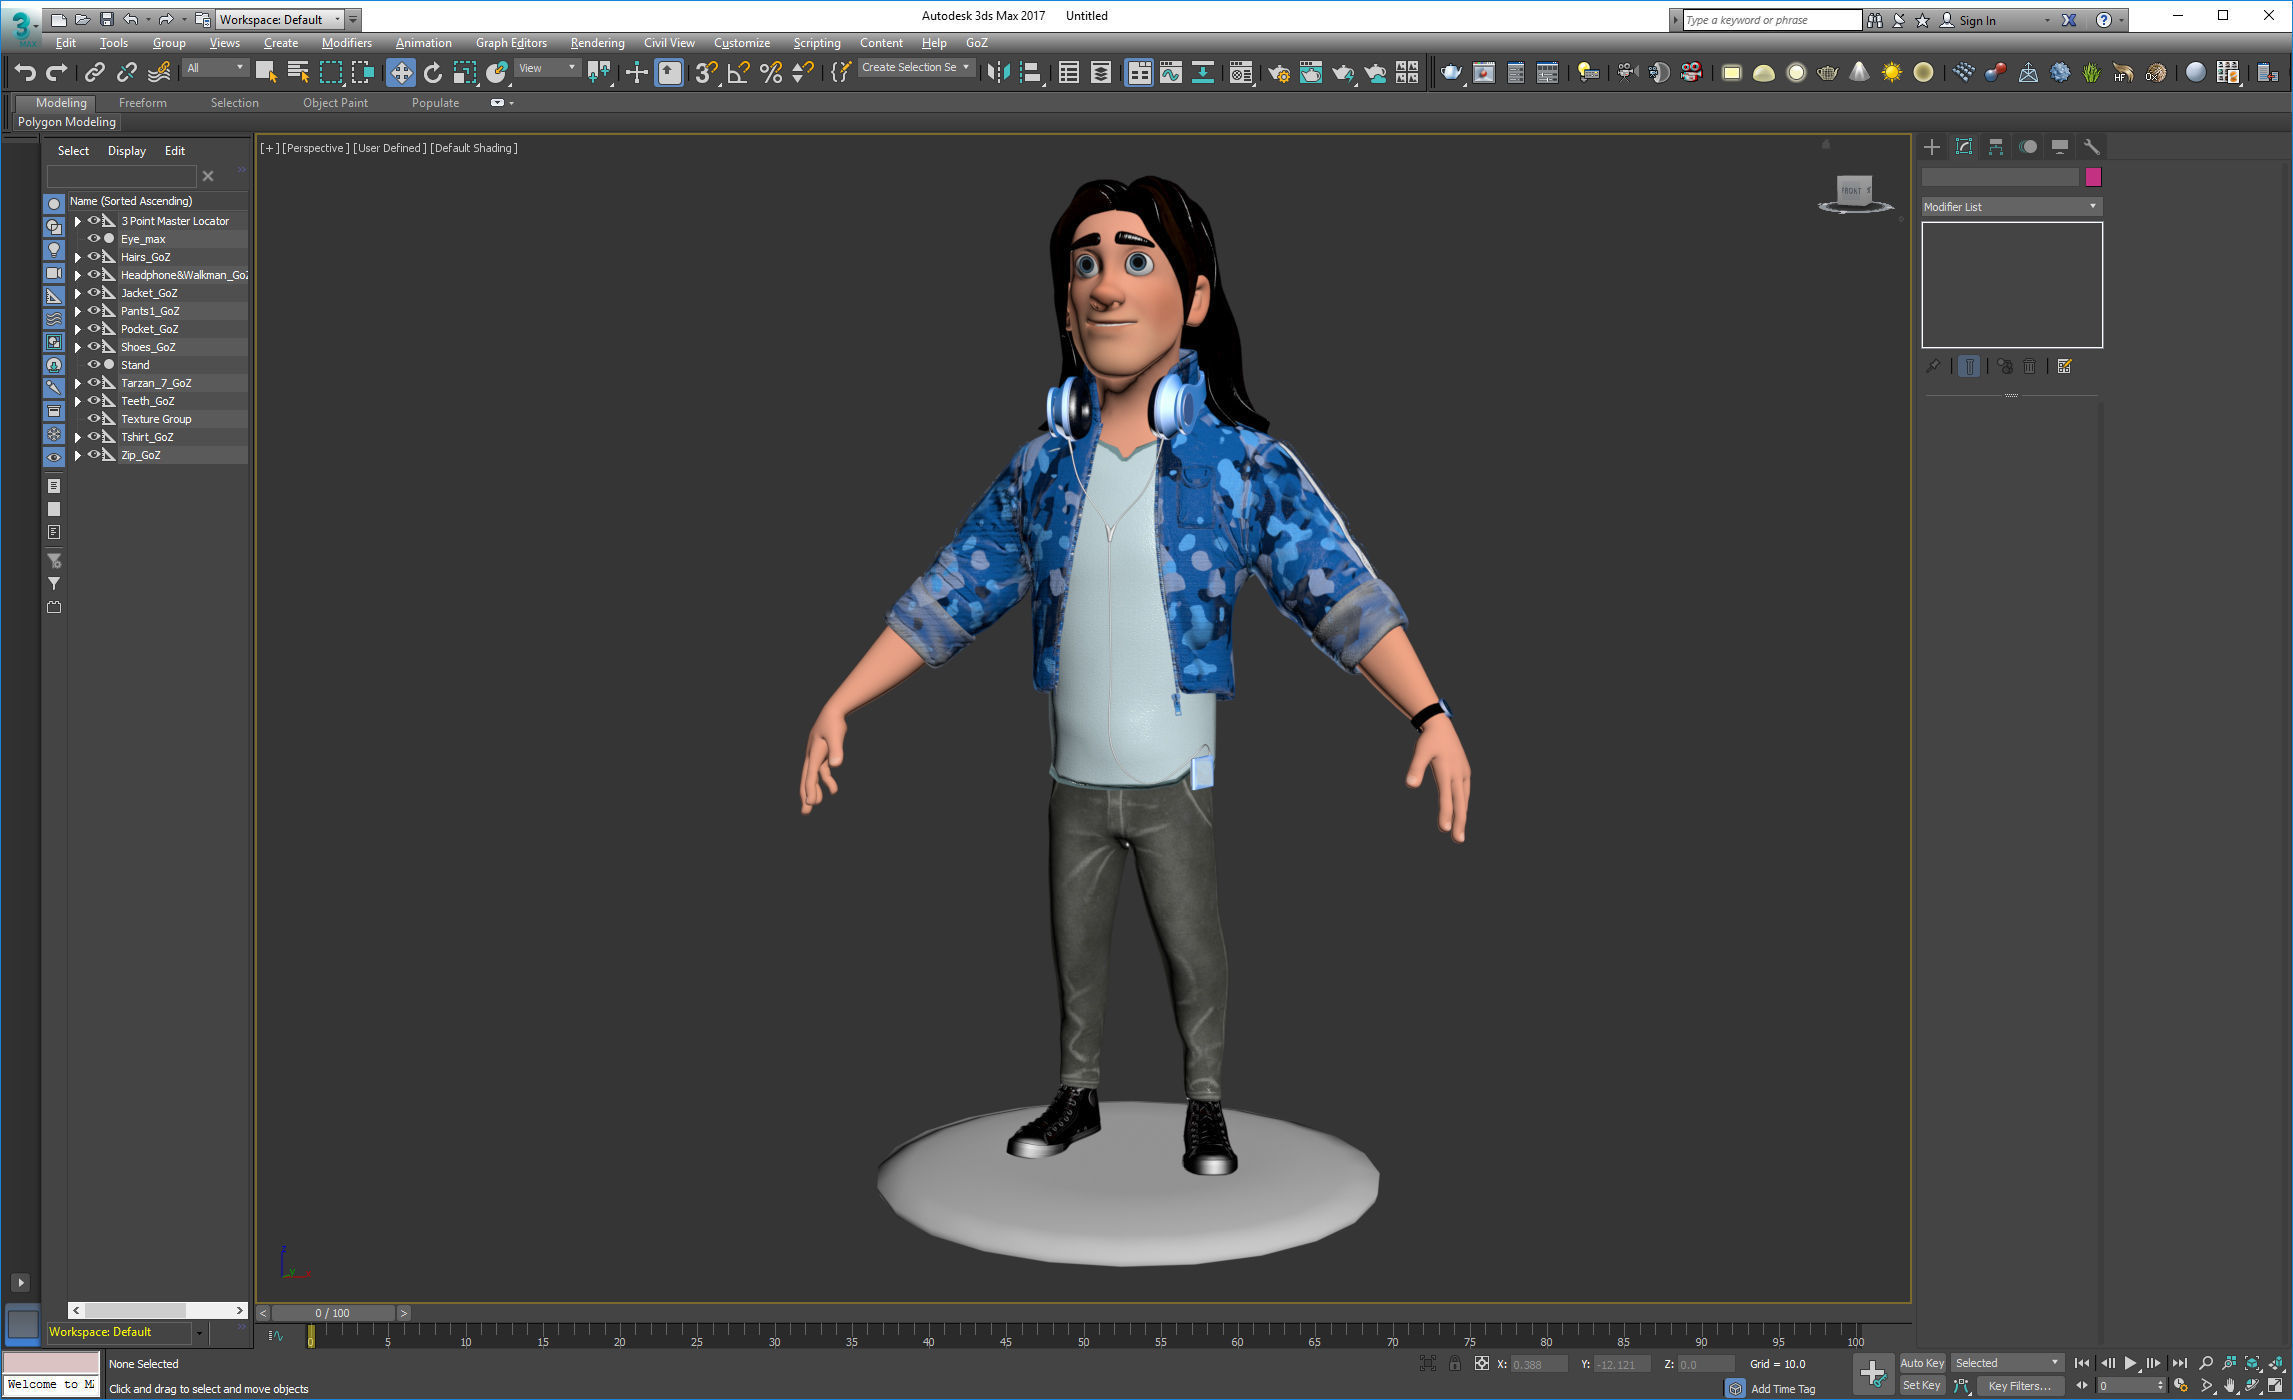Open the Rendering menu
This screenshot has height=1400, width=2293.
click(x=597, y=43)
